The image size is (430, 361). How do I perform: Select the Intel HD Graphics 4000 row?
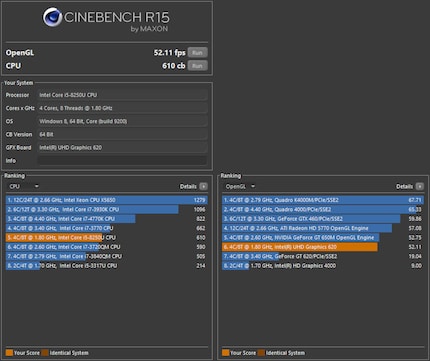323,266
